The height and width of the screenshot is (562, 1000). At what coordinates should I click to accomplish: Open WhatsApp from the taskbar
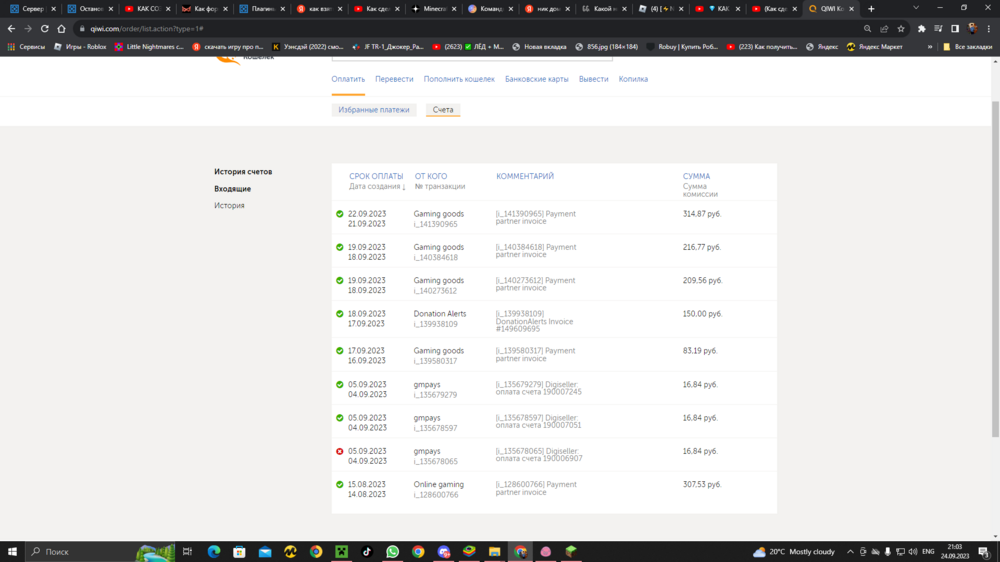tap(392, 552)
